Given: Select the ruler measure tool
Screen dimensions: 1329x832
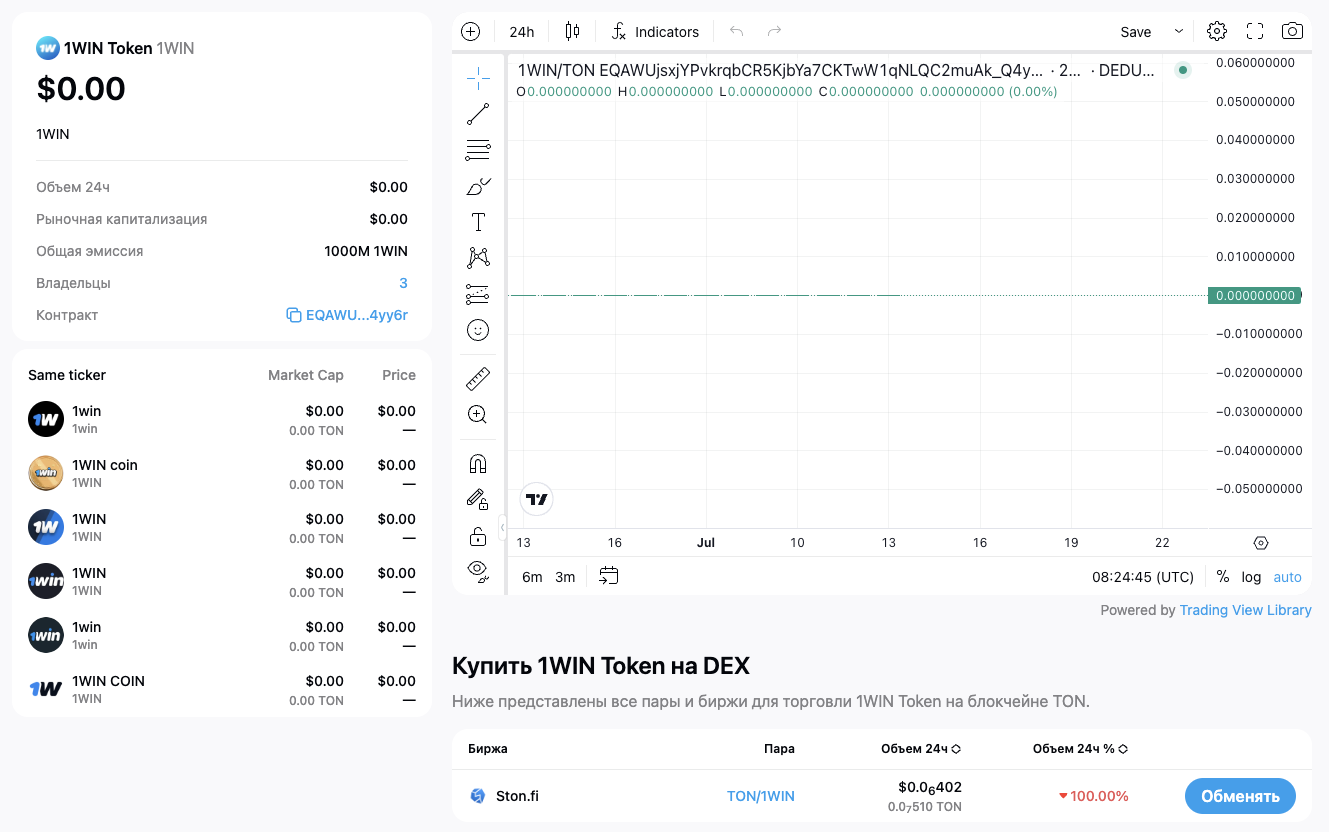Looking at the screenshot, I should pos(478,378).
